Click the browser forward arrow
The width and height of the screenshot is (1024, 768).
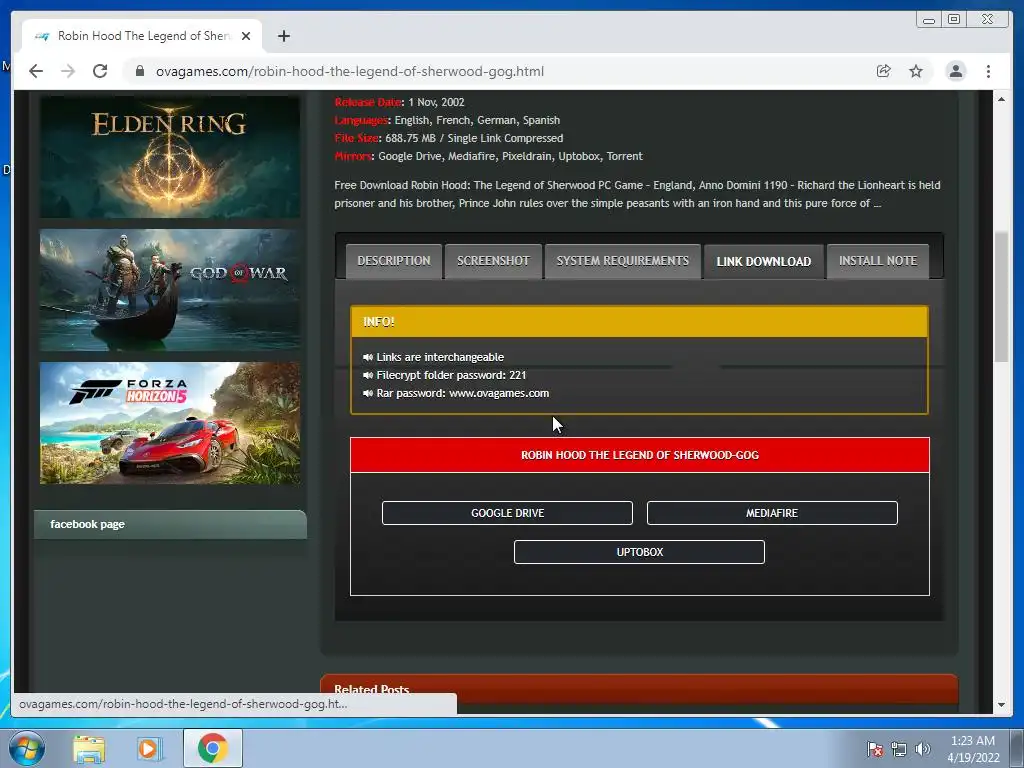pyautogui.click(x=68, y=71)
